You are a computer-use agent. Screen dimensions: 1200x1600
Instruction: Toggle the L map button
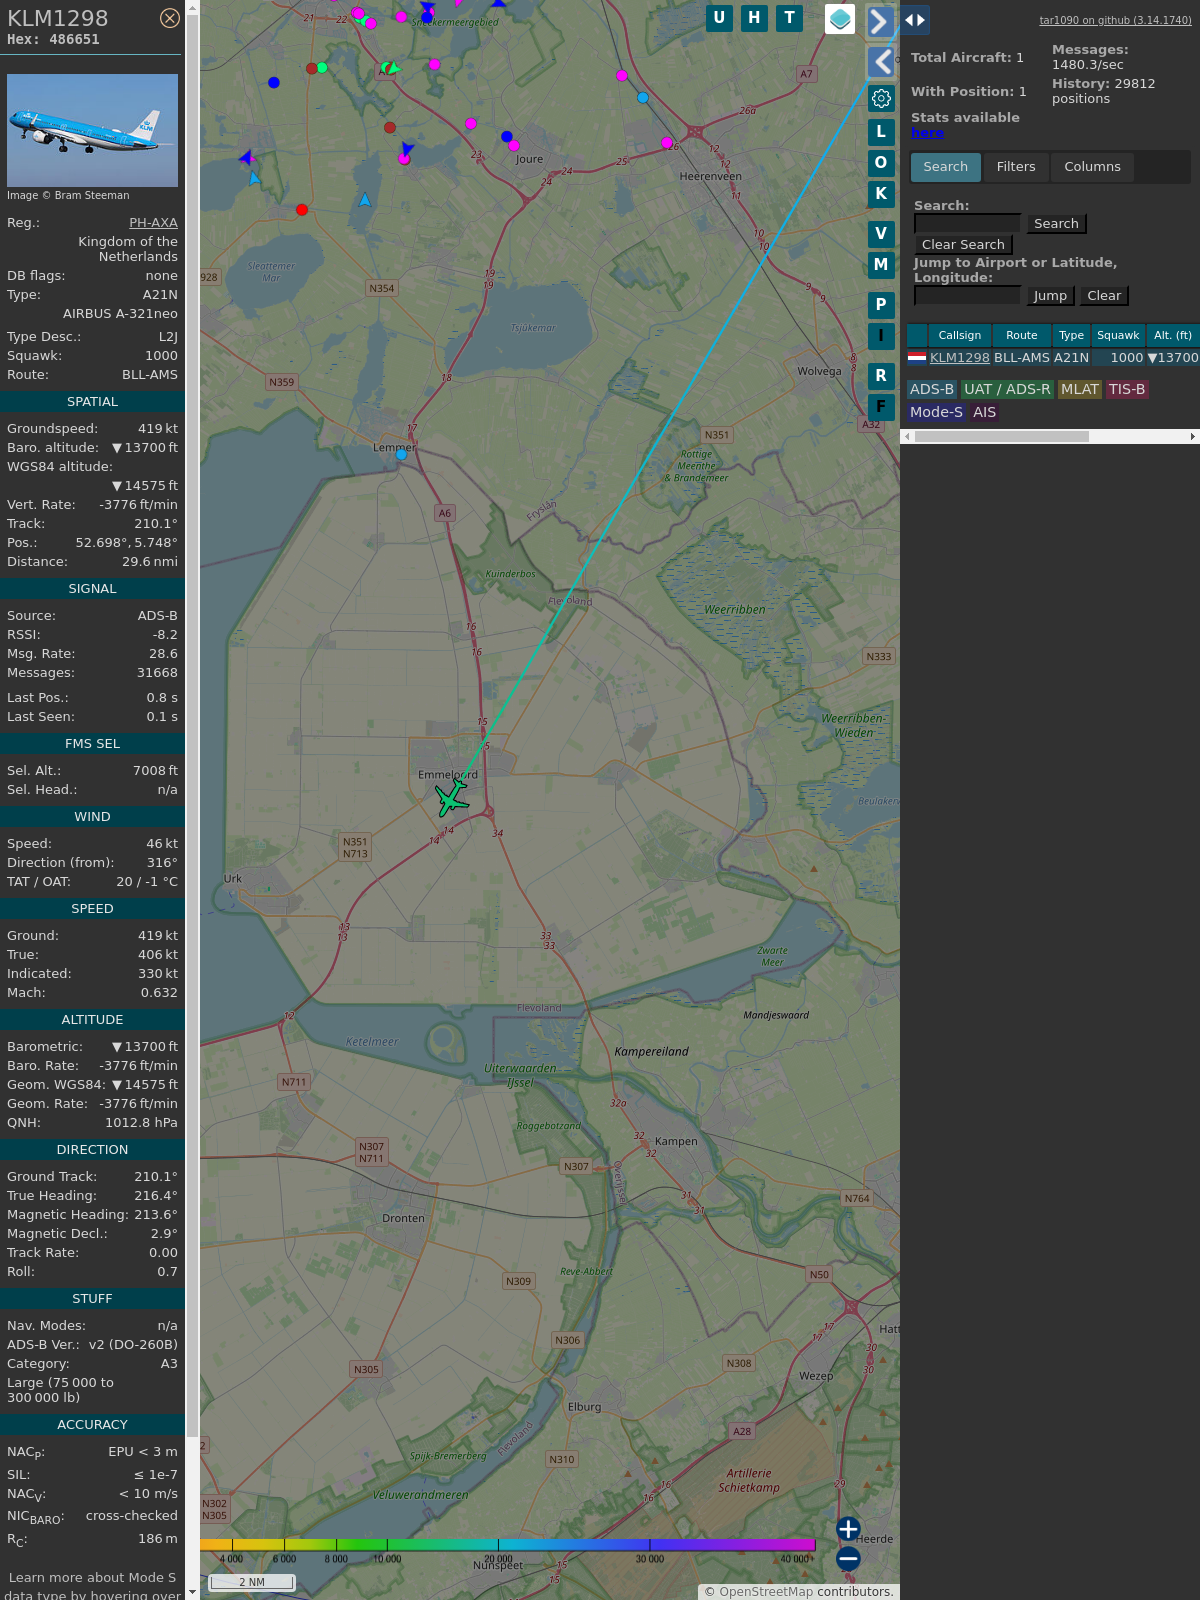point(881,131)
